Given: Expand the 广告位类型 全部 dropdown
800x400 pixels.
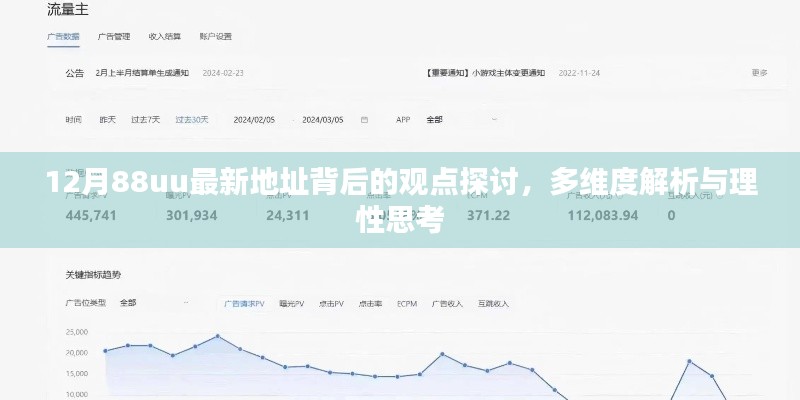Looking at the screenshot, I should coord(153,303).
